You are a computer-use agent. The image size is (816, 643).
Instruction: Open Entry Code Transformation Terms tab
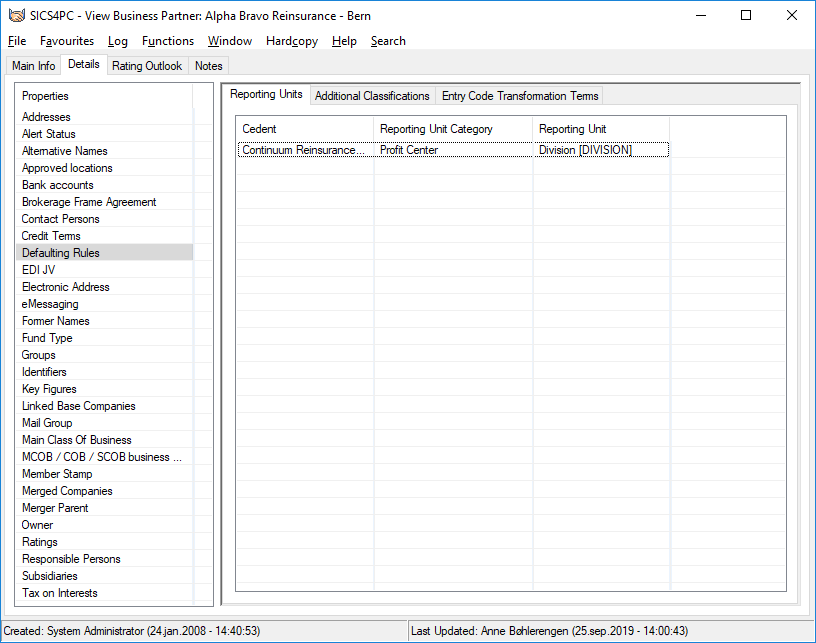520,96
